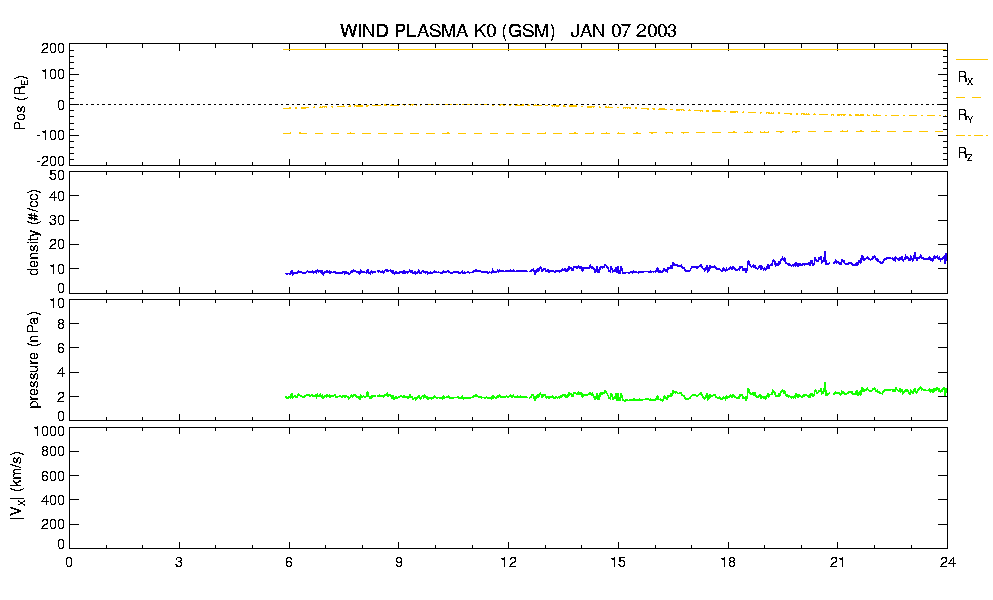The width and height of the screenshot is (993, 600).
Task: Click the density (#/cc) axis label
Action: coord(34,233)
